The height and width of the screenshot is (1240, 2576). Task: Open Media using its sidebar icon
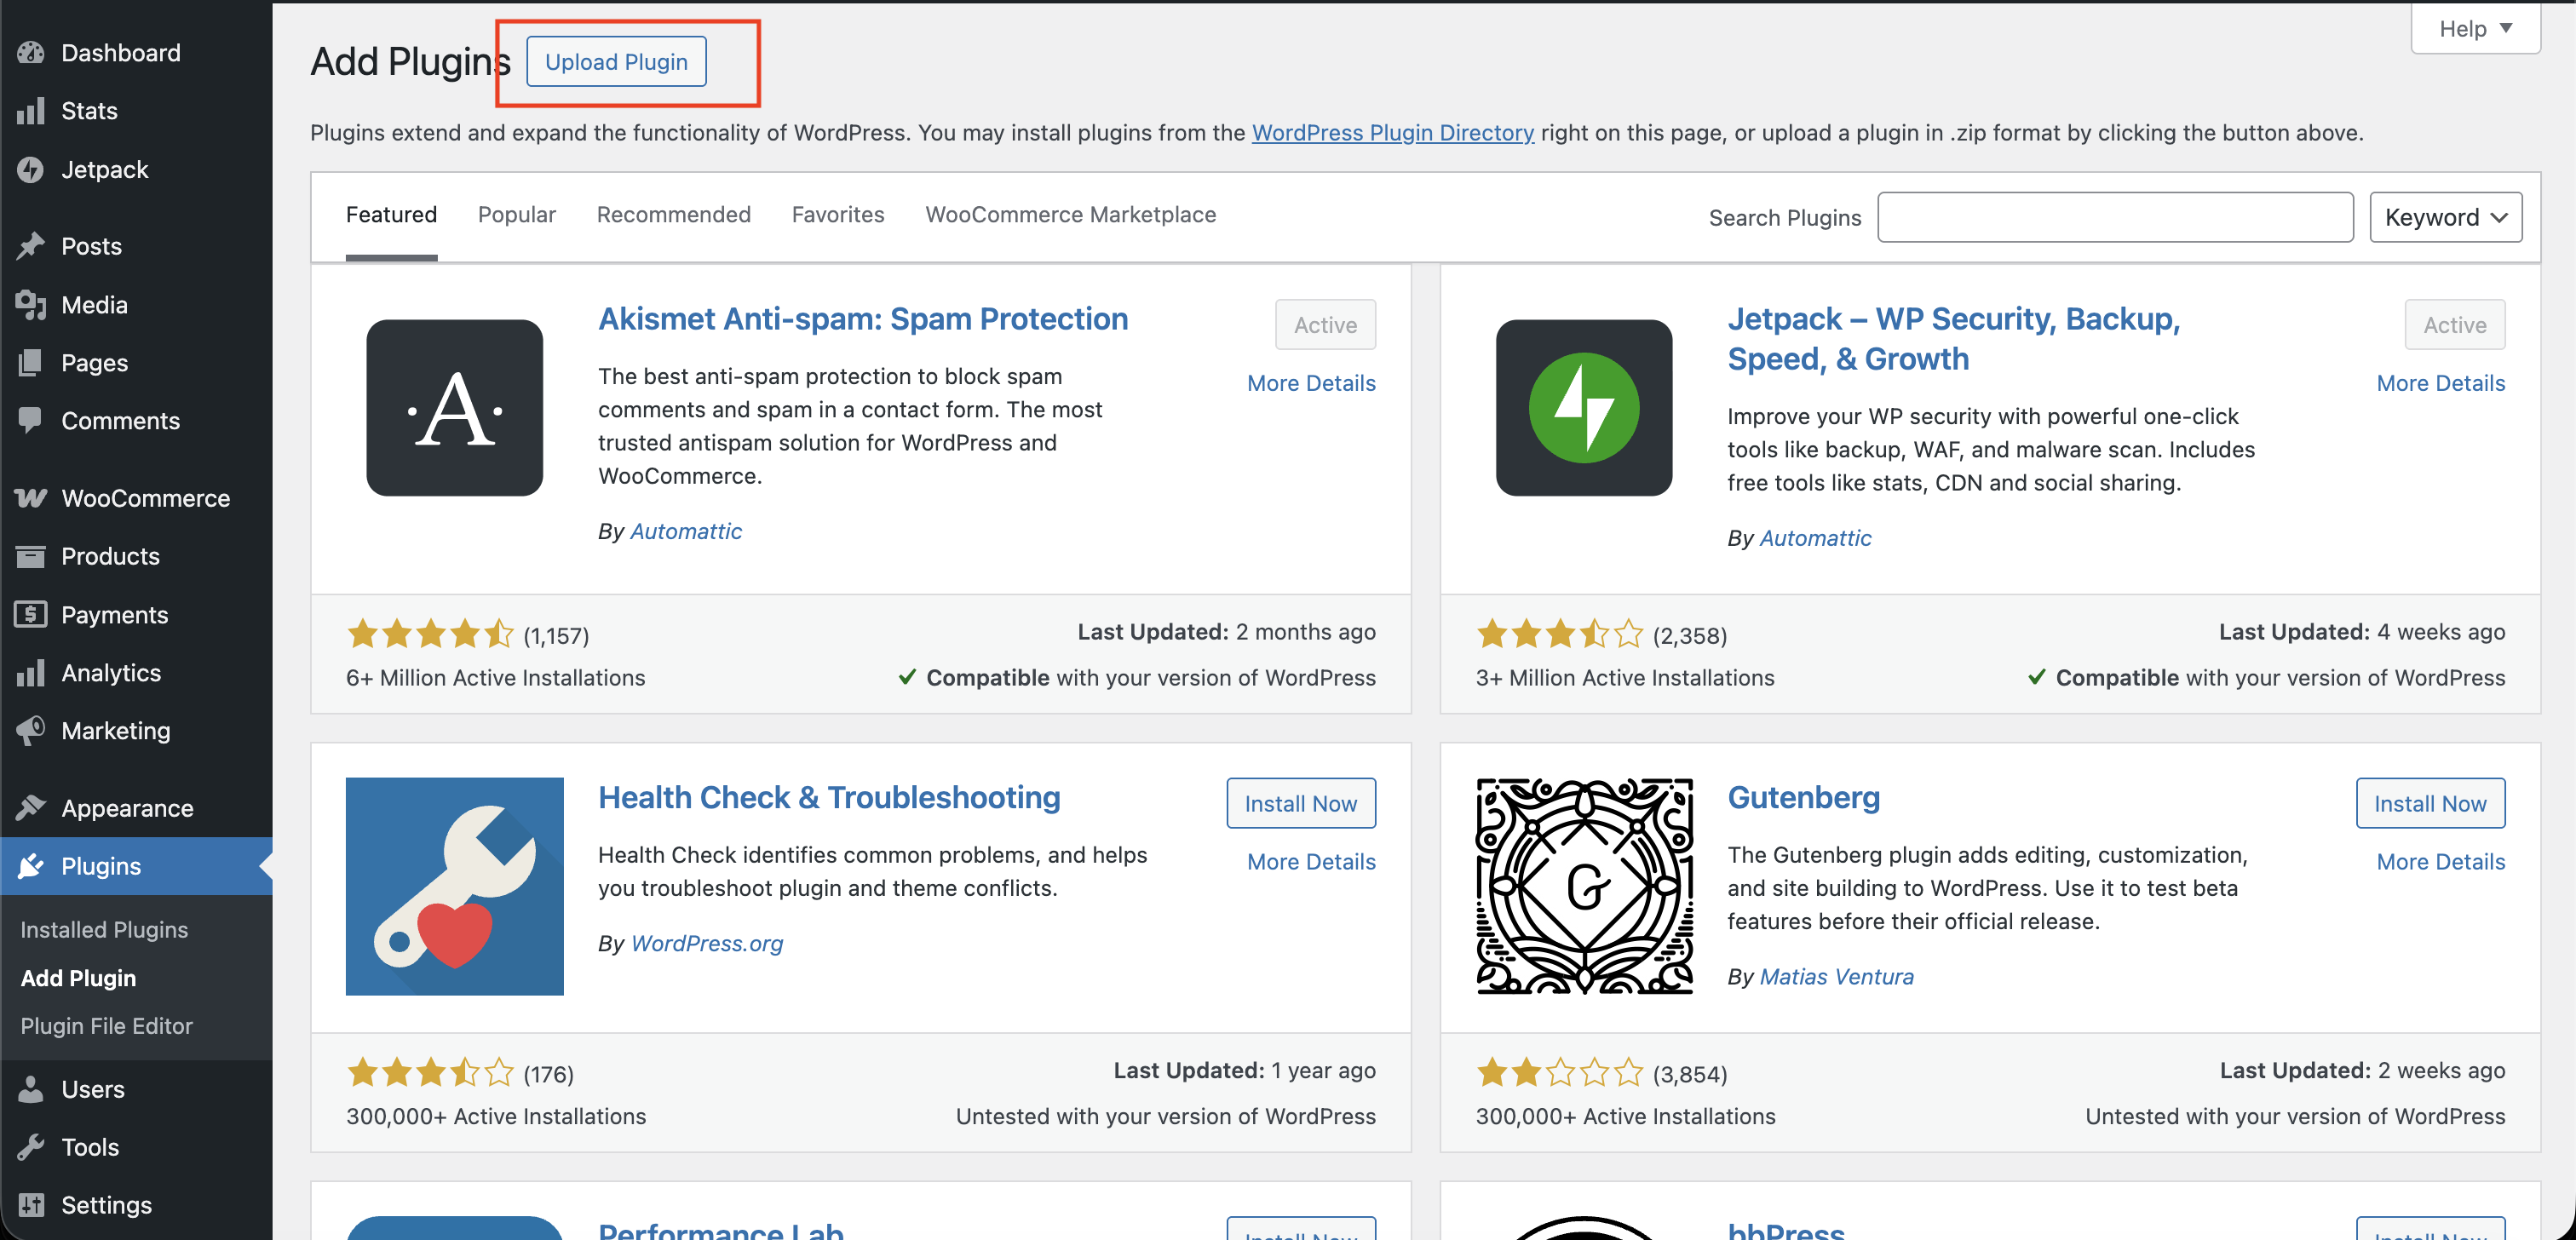click(31, 305)
